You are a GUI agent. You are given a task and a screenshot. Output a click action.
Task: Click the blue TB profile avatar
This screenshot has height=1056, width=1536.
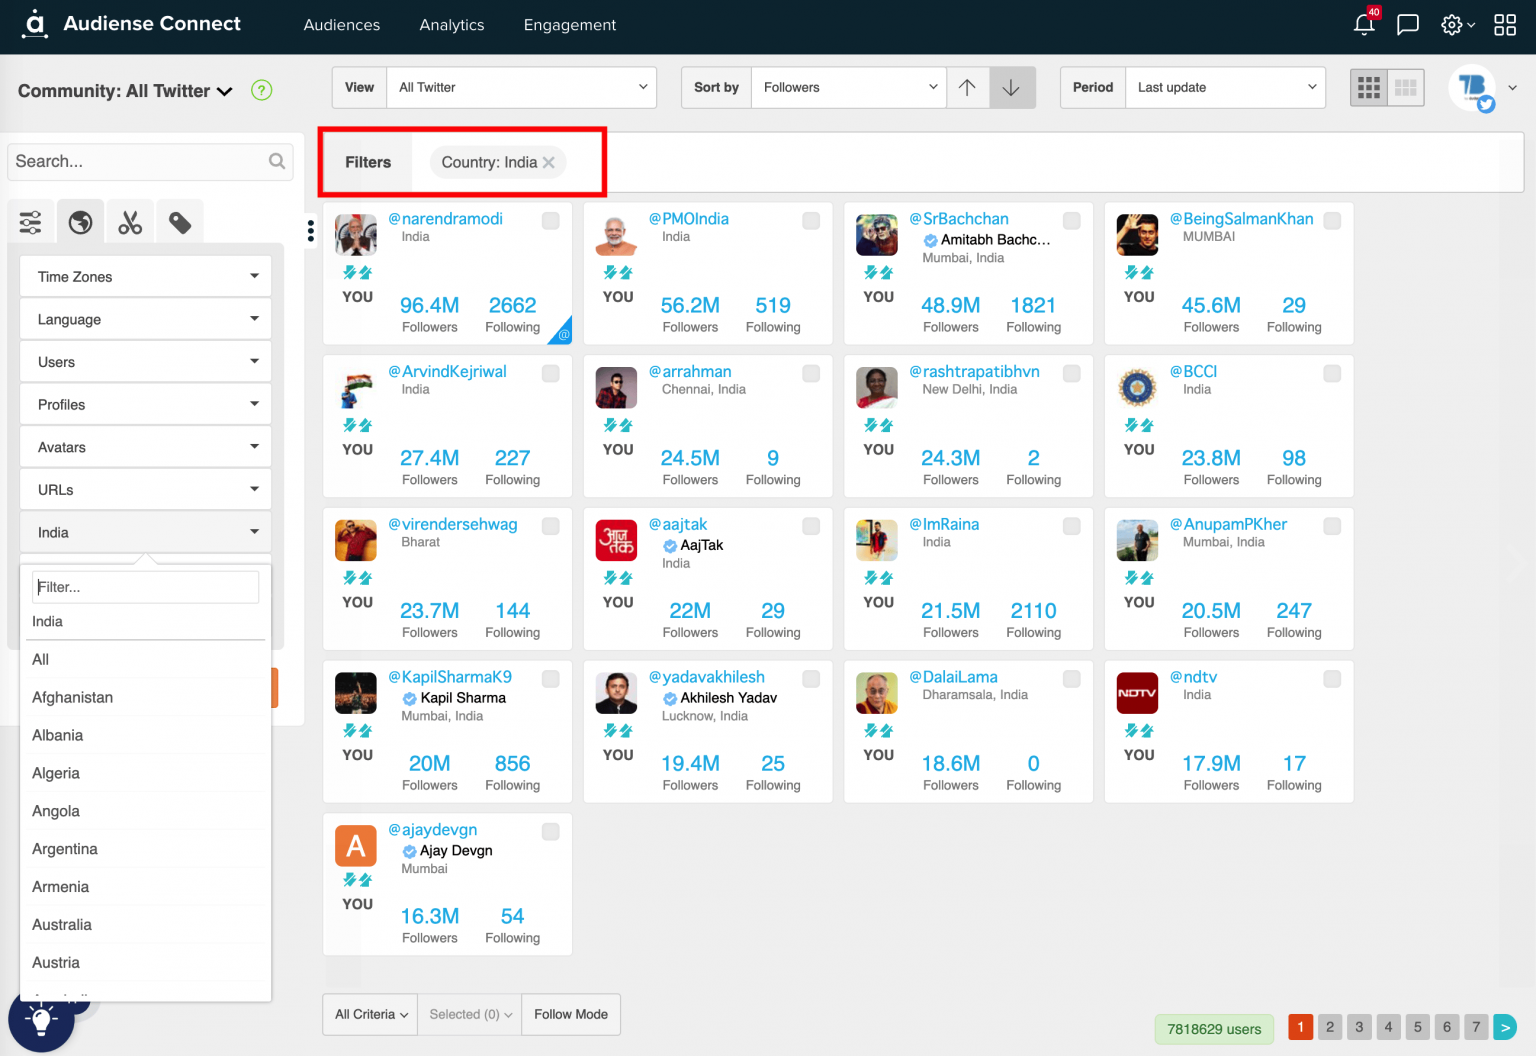[x=1472, y=88]
